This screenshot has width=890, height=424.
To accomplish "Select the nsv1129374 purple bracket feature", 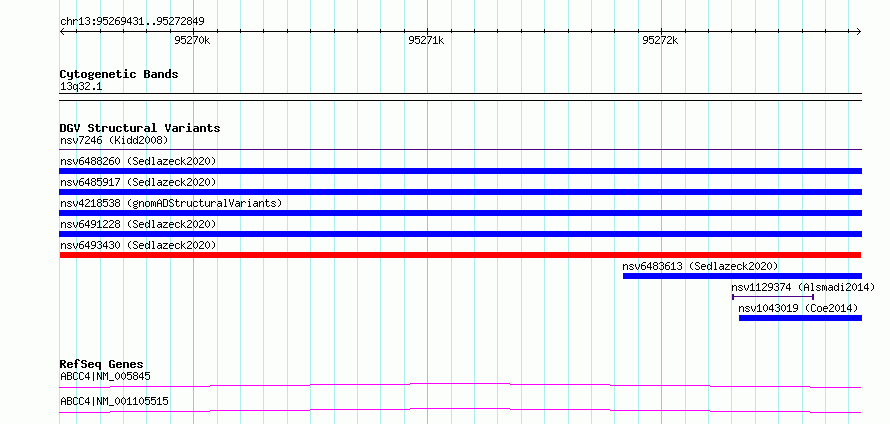I will pos(773,297).
